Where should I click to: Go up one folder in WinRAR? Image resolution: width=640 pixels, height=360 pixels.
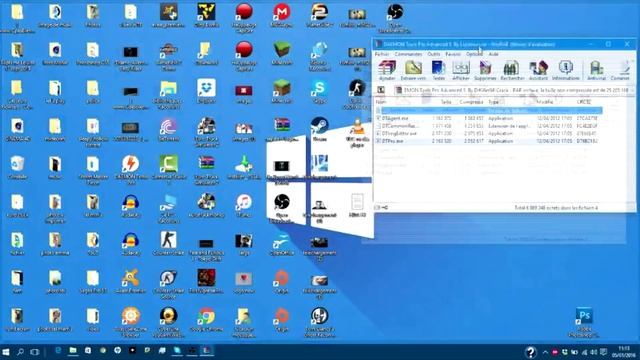(x=381, y=90)
